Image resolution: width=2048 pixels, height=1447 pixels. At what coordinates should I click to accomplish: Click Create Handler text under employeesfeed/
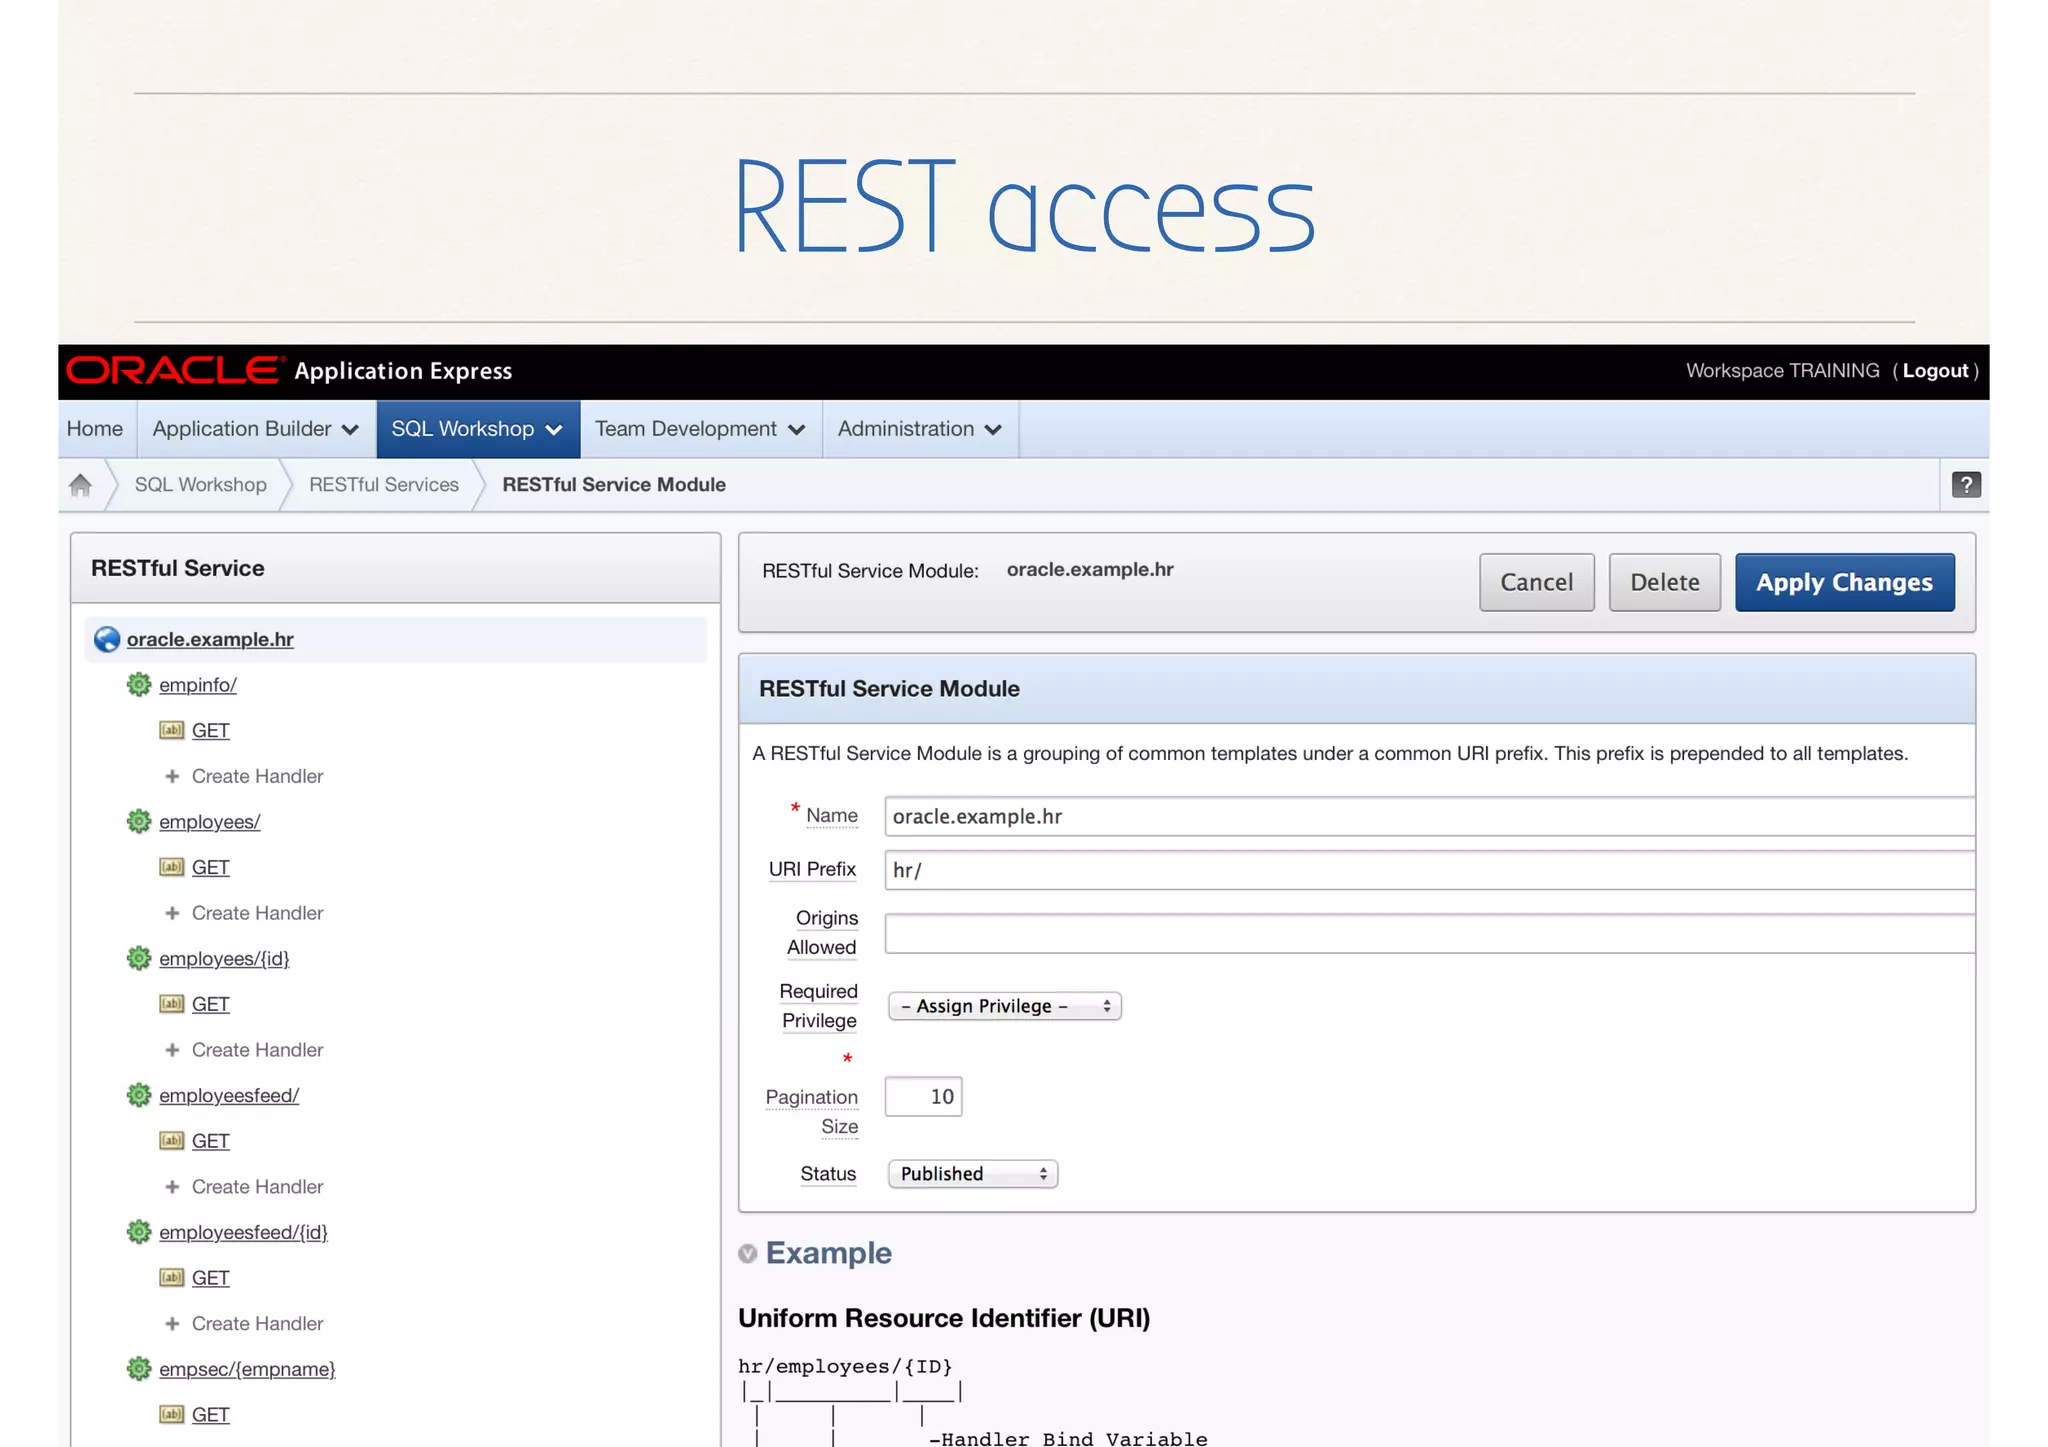(x=258, y=1187)
